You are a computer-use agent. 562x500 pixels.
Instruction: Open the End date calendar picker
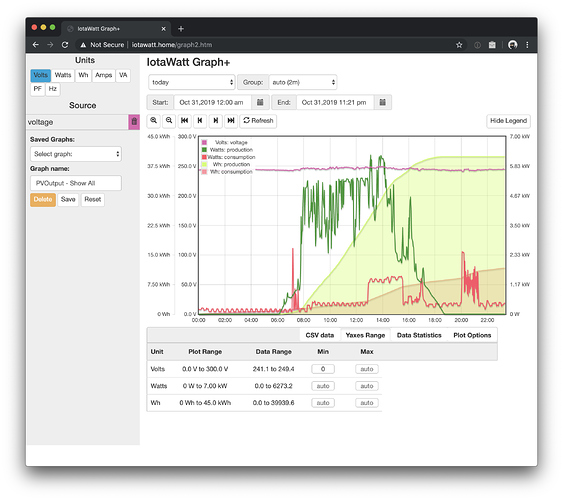383,103
